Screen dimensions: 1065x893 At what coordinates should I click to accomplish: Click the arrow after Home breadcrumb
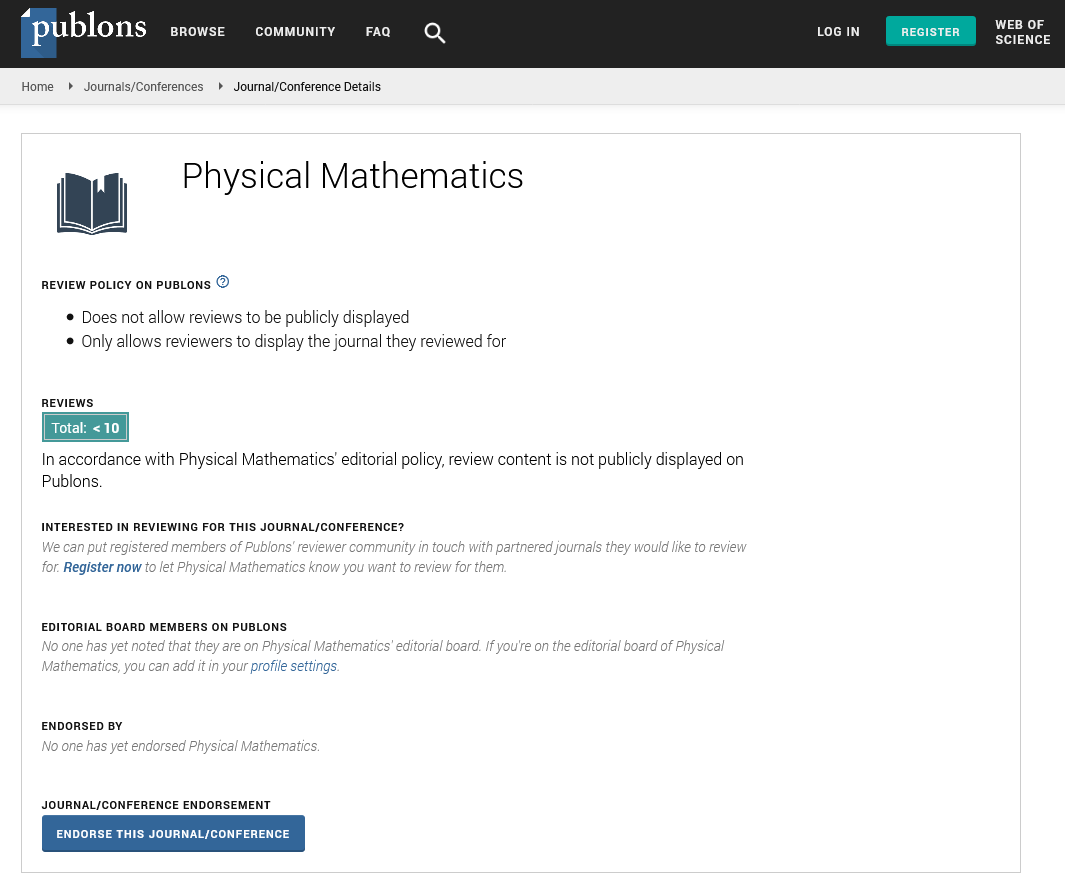point(70,87)
